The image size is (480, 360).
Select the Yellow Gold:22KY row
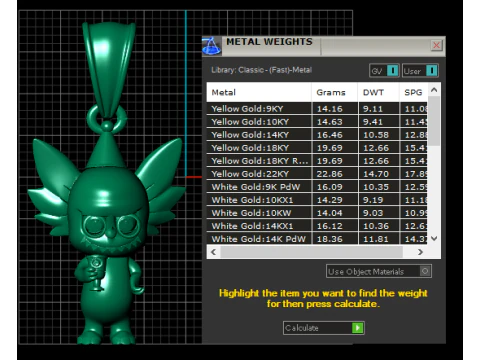317,174
